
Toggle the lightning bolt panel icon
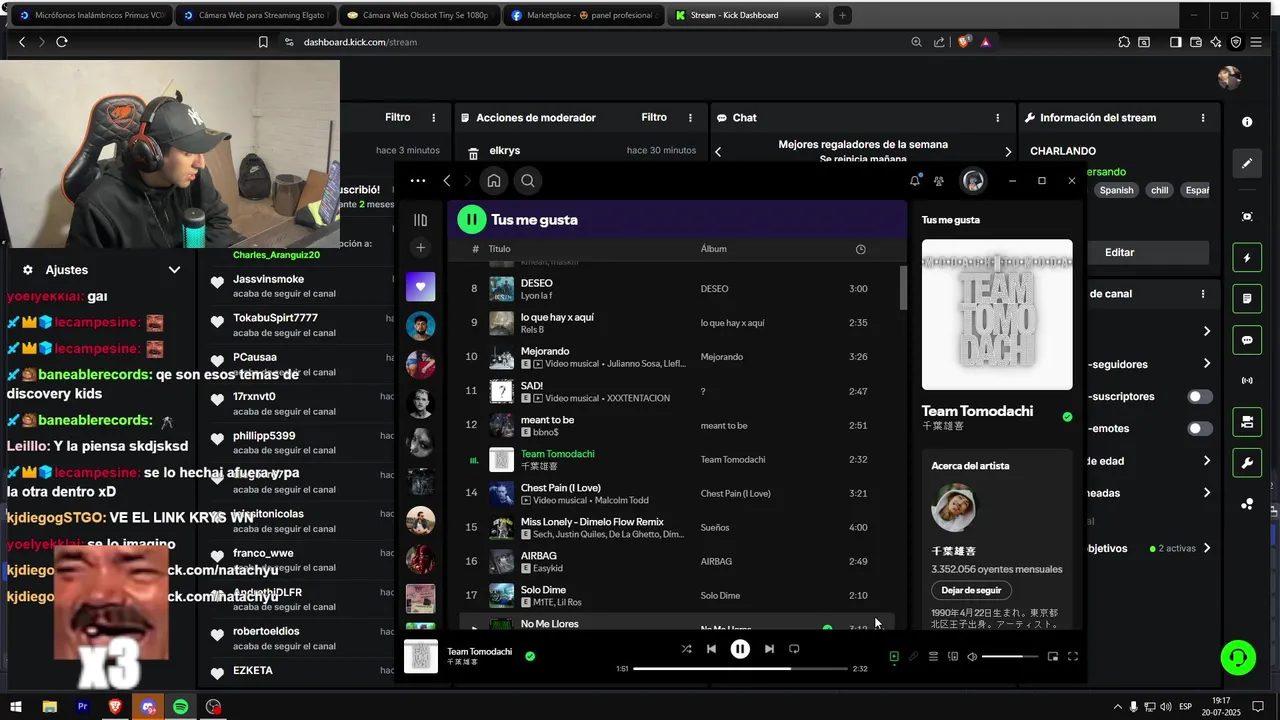tap(1247, 258)
